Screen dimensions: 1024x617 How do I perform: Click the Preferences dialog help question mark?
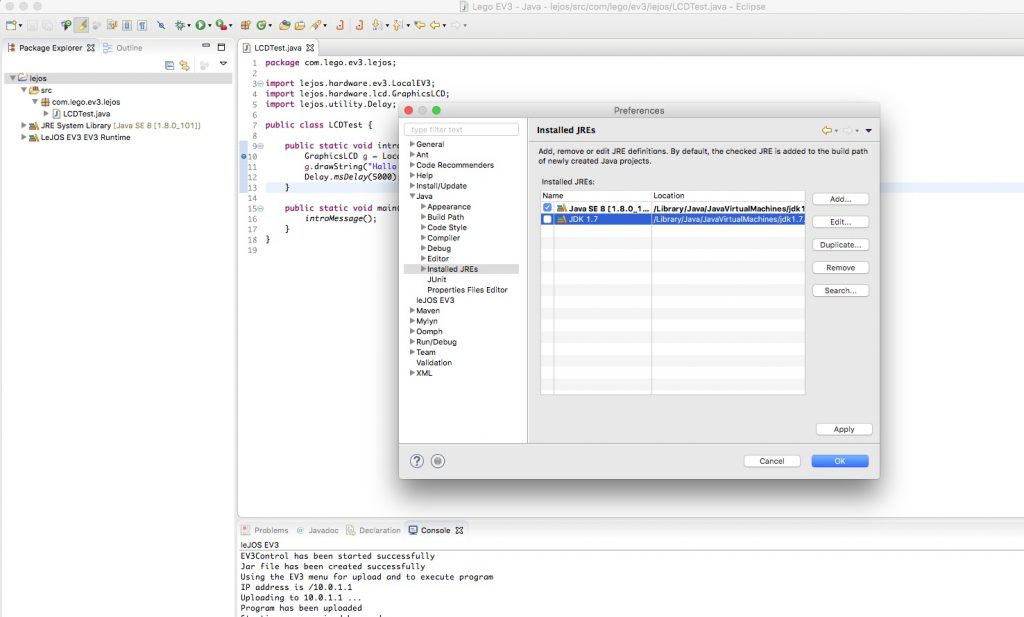[417, 461]
